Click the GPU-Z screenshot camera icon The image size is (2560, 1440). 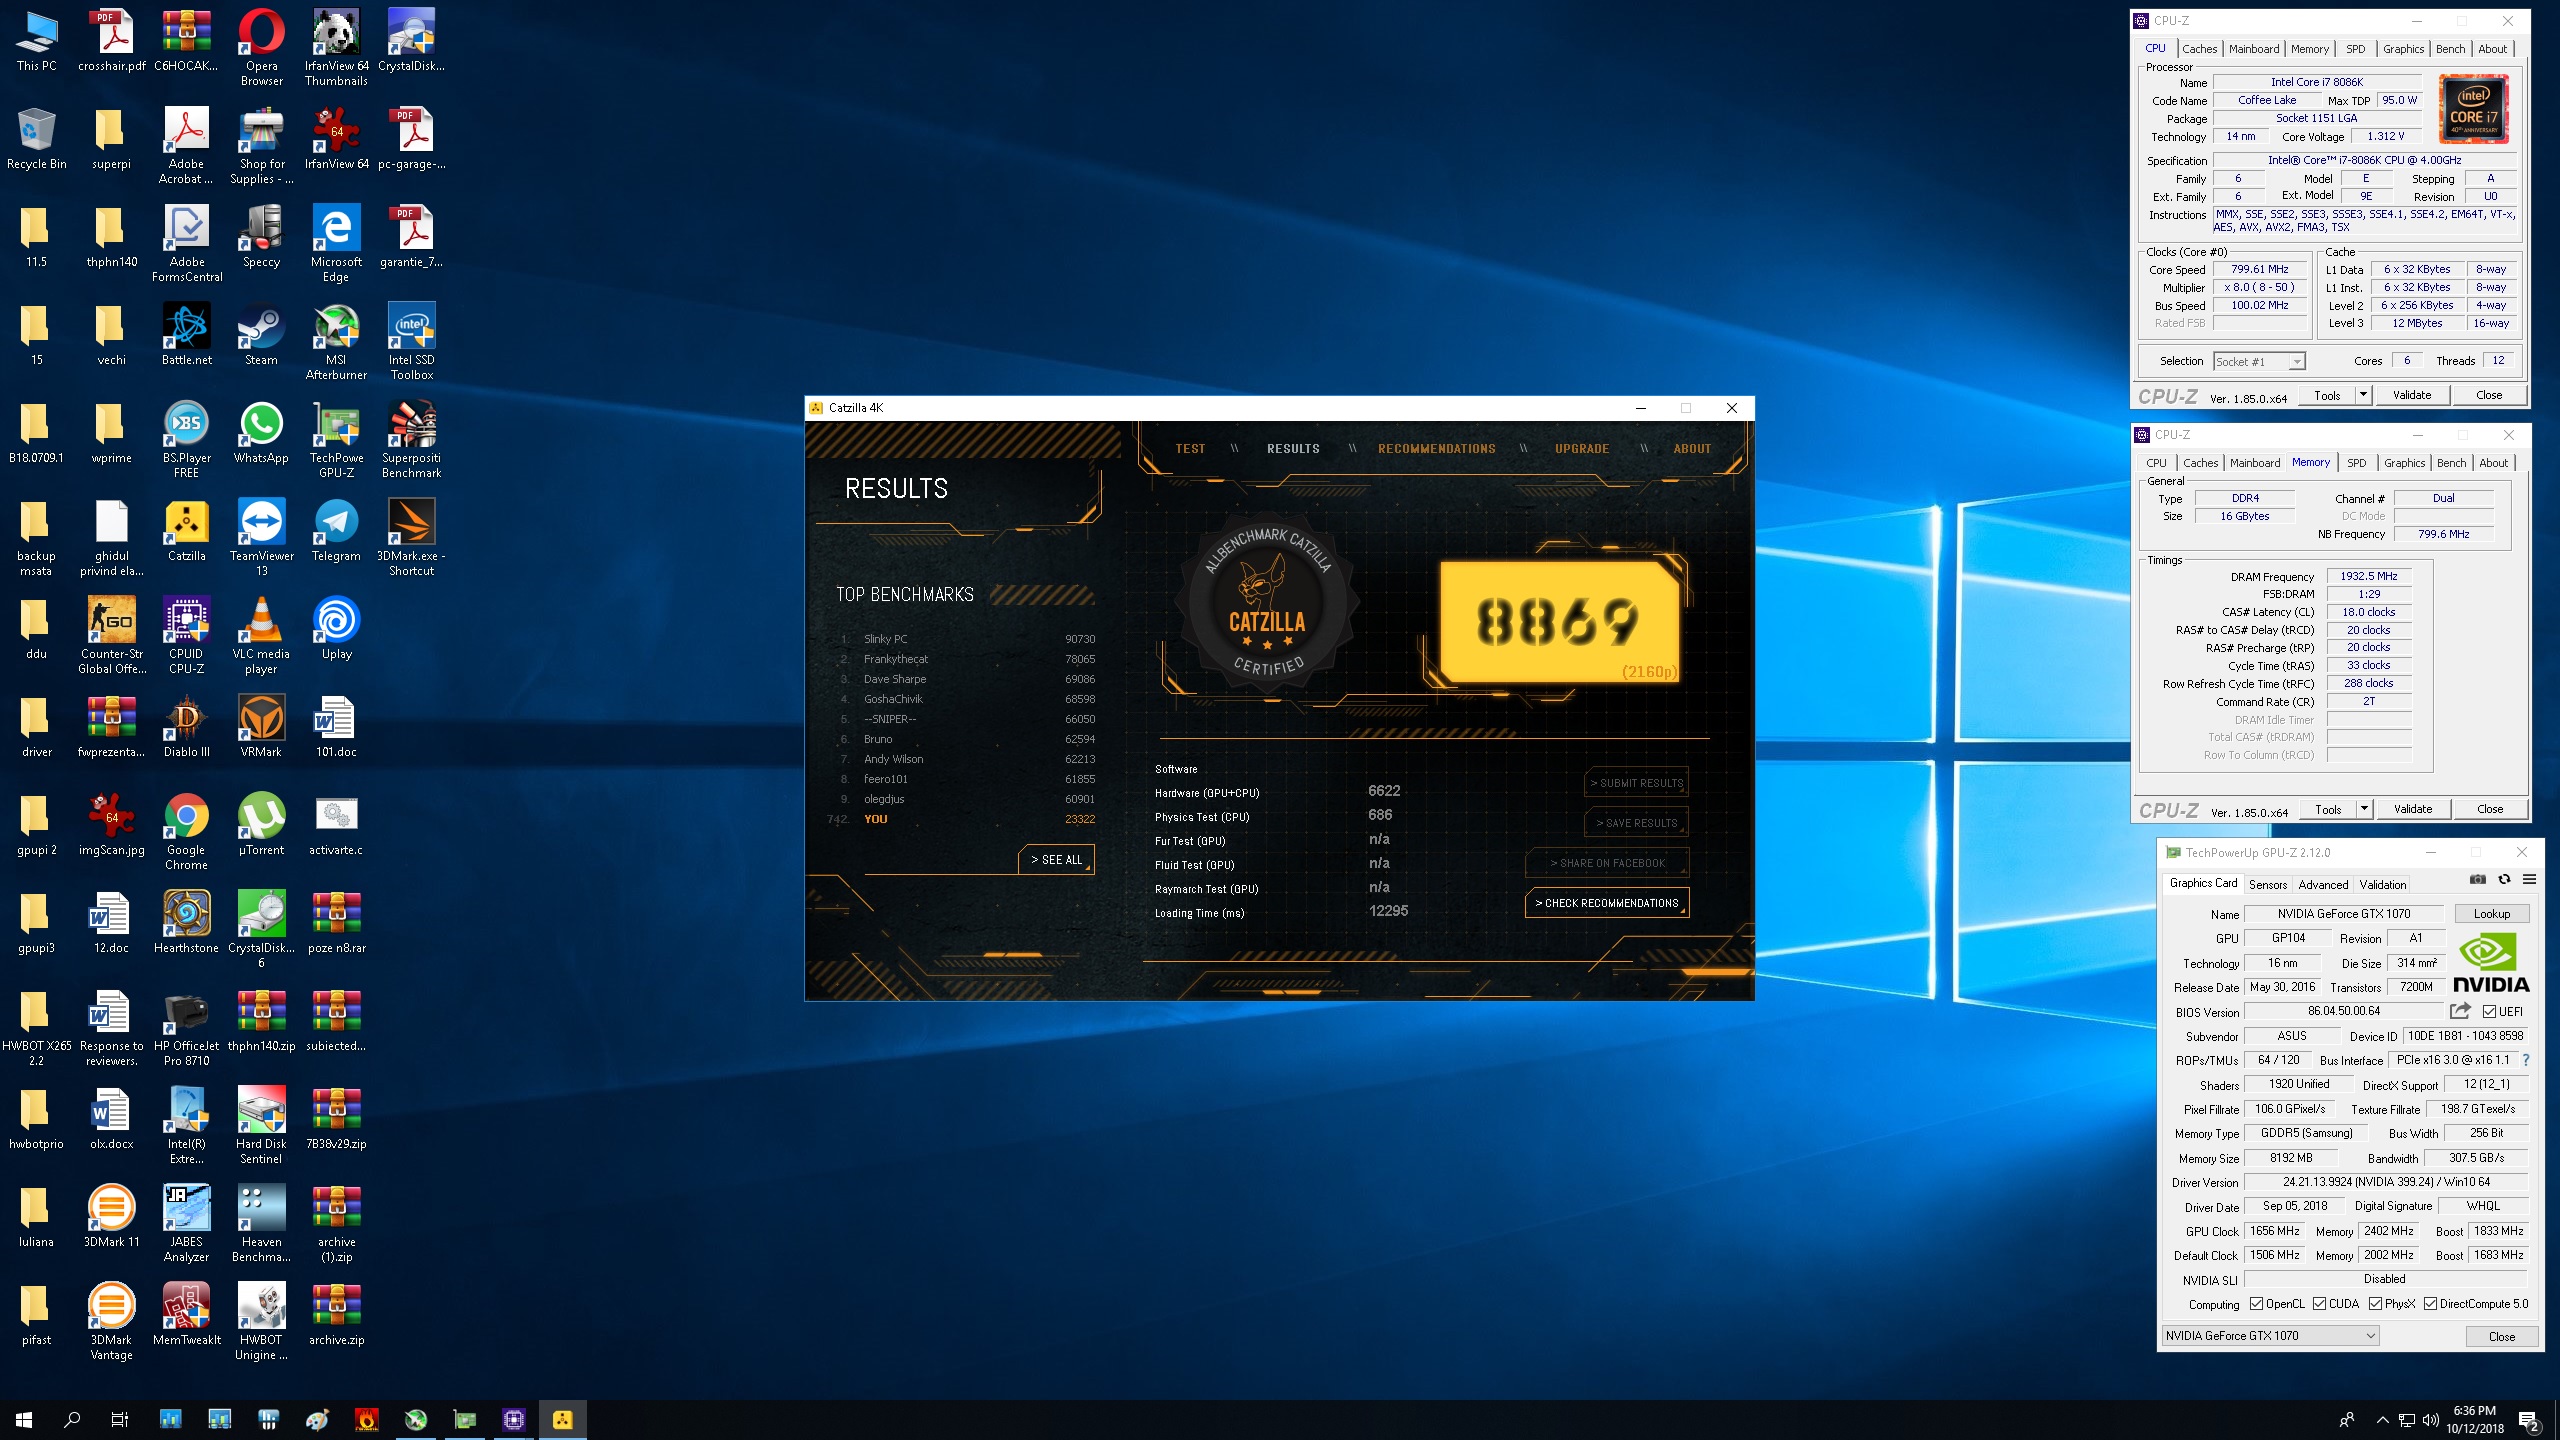click(2477, 880)
